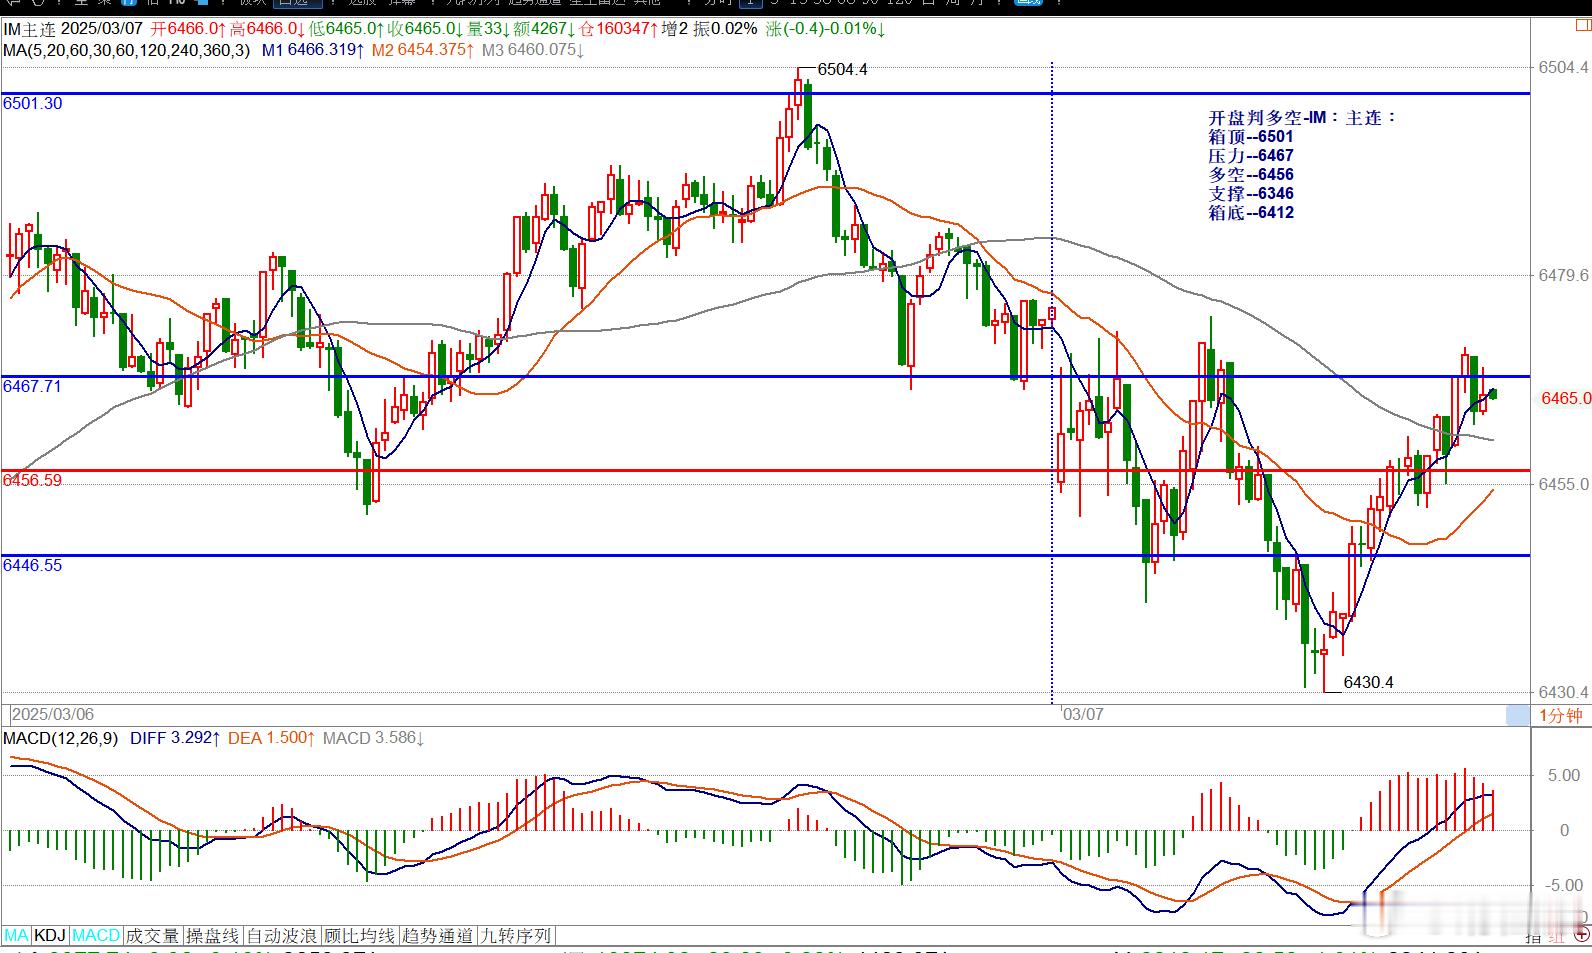
Task: Click the 2025/03/06 date label
Action: [x=53, y=714]
